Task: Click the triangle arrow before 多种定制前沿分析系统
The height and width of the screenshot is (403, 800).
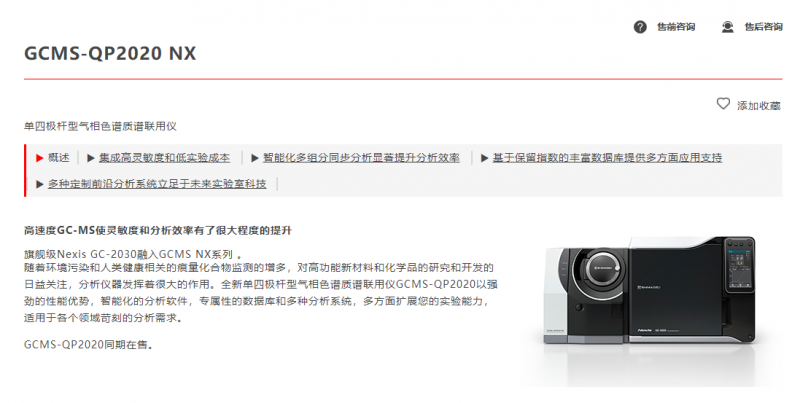Action: [39, 184]
